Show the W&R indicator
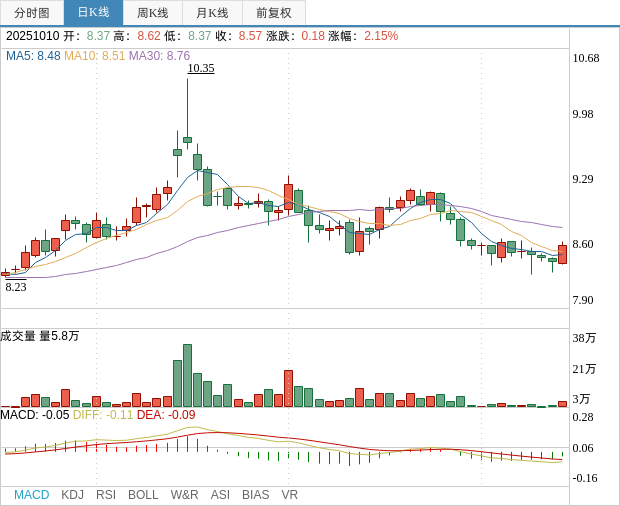 [x=184, y=495]
